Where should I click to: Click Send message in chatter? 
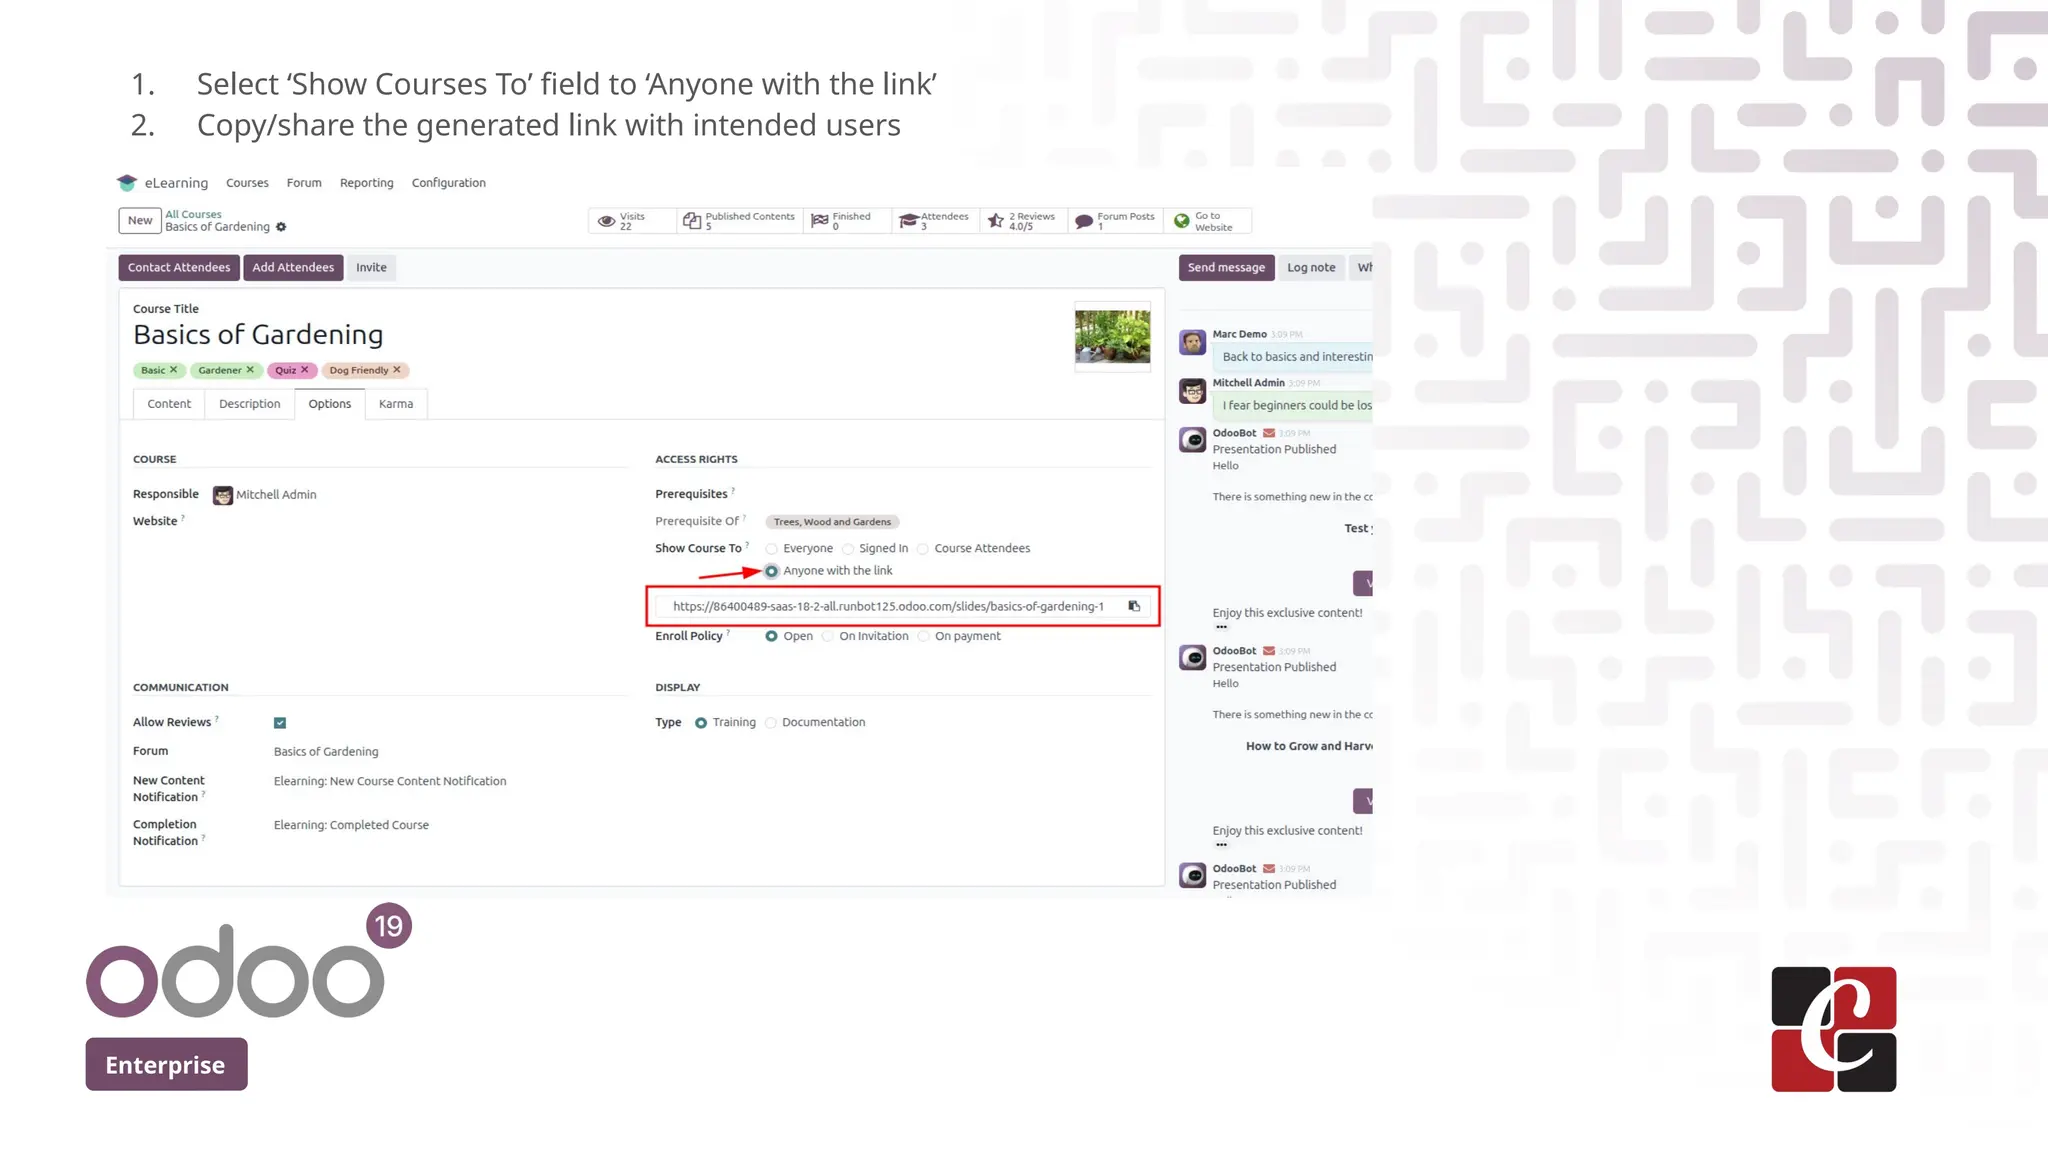point(1226,268)
